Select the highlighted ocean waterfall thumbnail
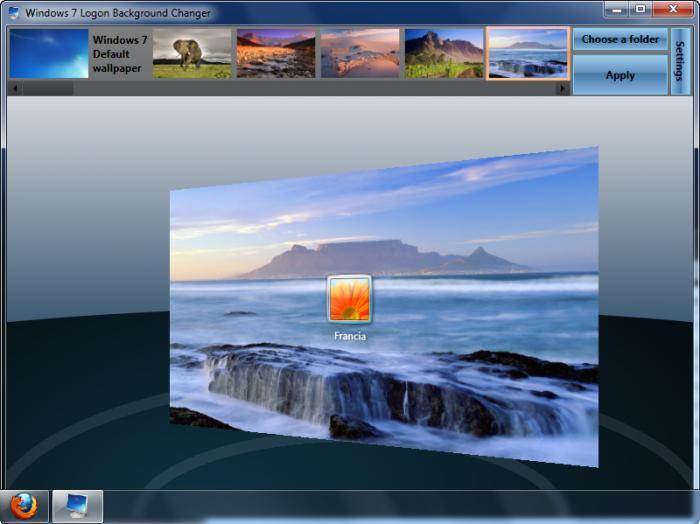This screenshot has width=700, height=524. pyautogui.click(x=528, y=54)
